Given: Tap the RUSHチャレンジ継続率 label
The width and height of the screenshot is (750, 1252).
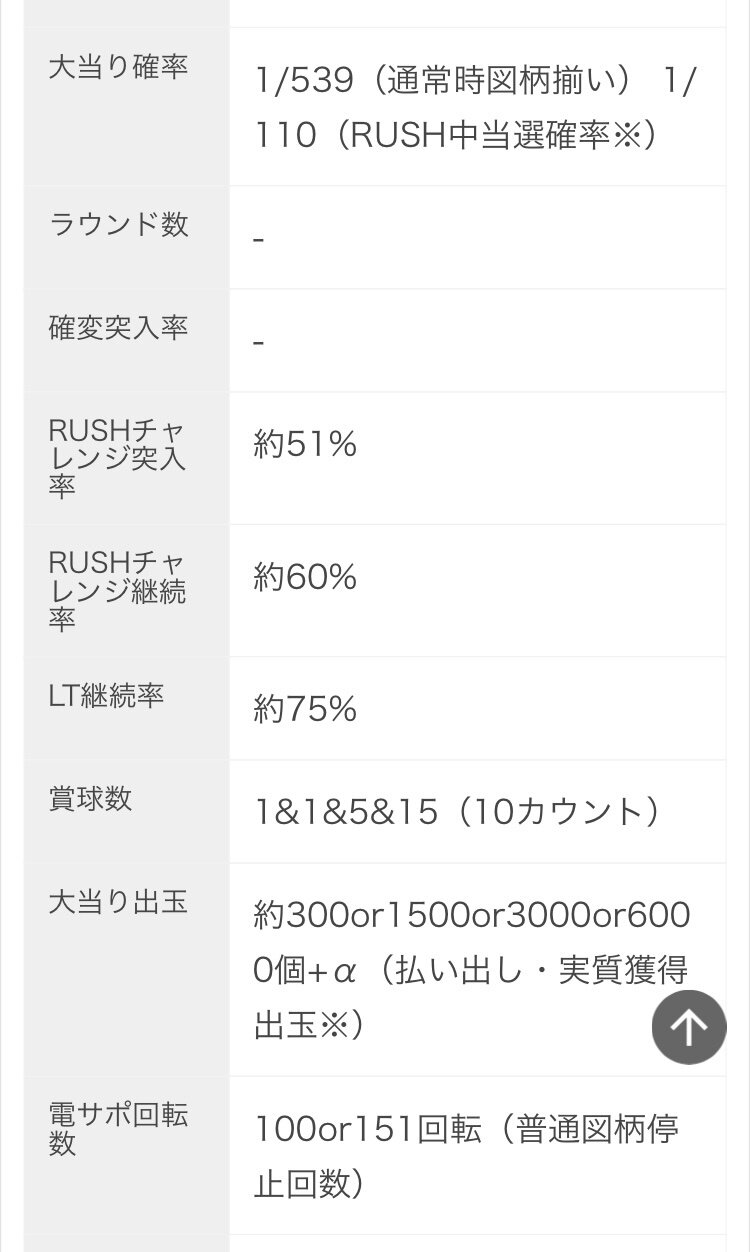Looking at the screenshot, I should click(x=118, y=591).
